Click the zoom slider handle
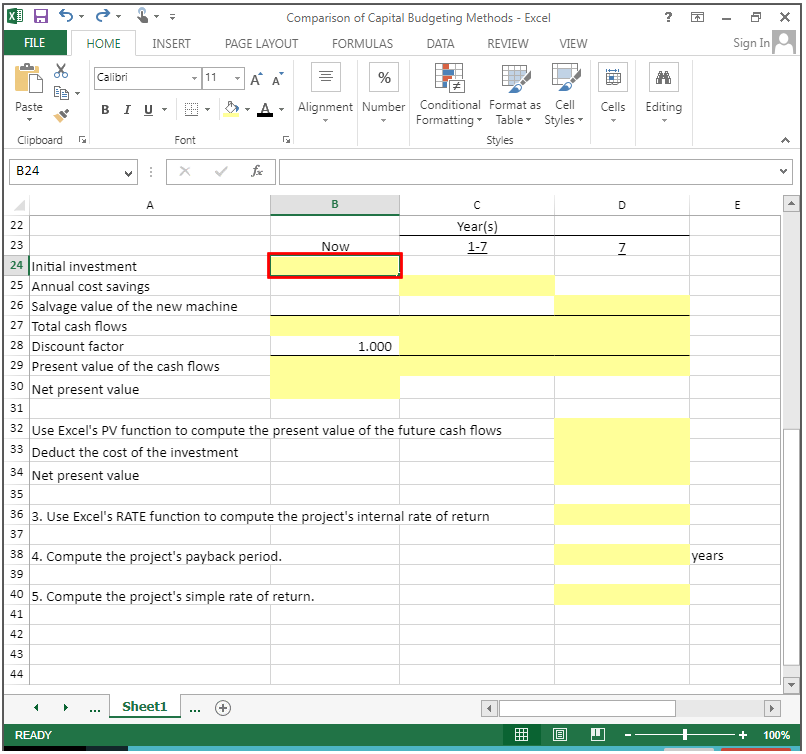Image resolution: width=806 pixels, height=754 pixels. (684, 735)
